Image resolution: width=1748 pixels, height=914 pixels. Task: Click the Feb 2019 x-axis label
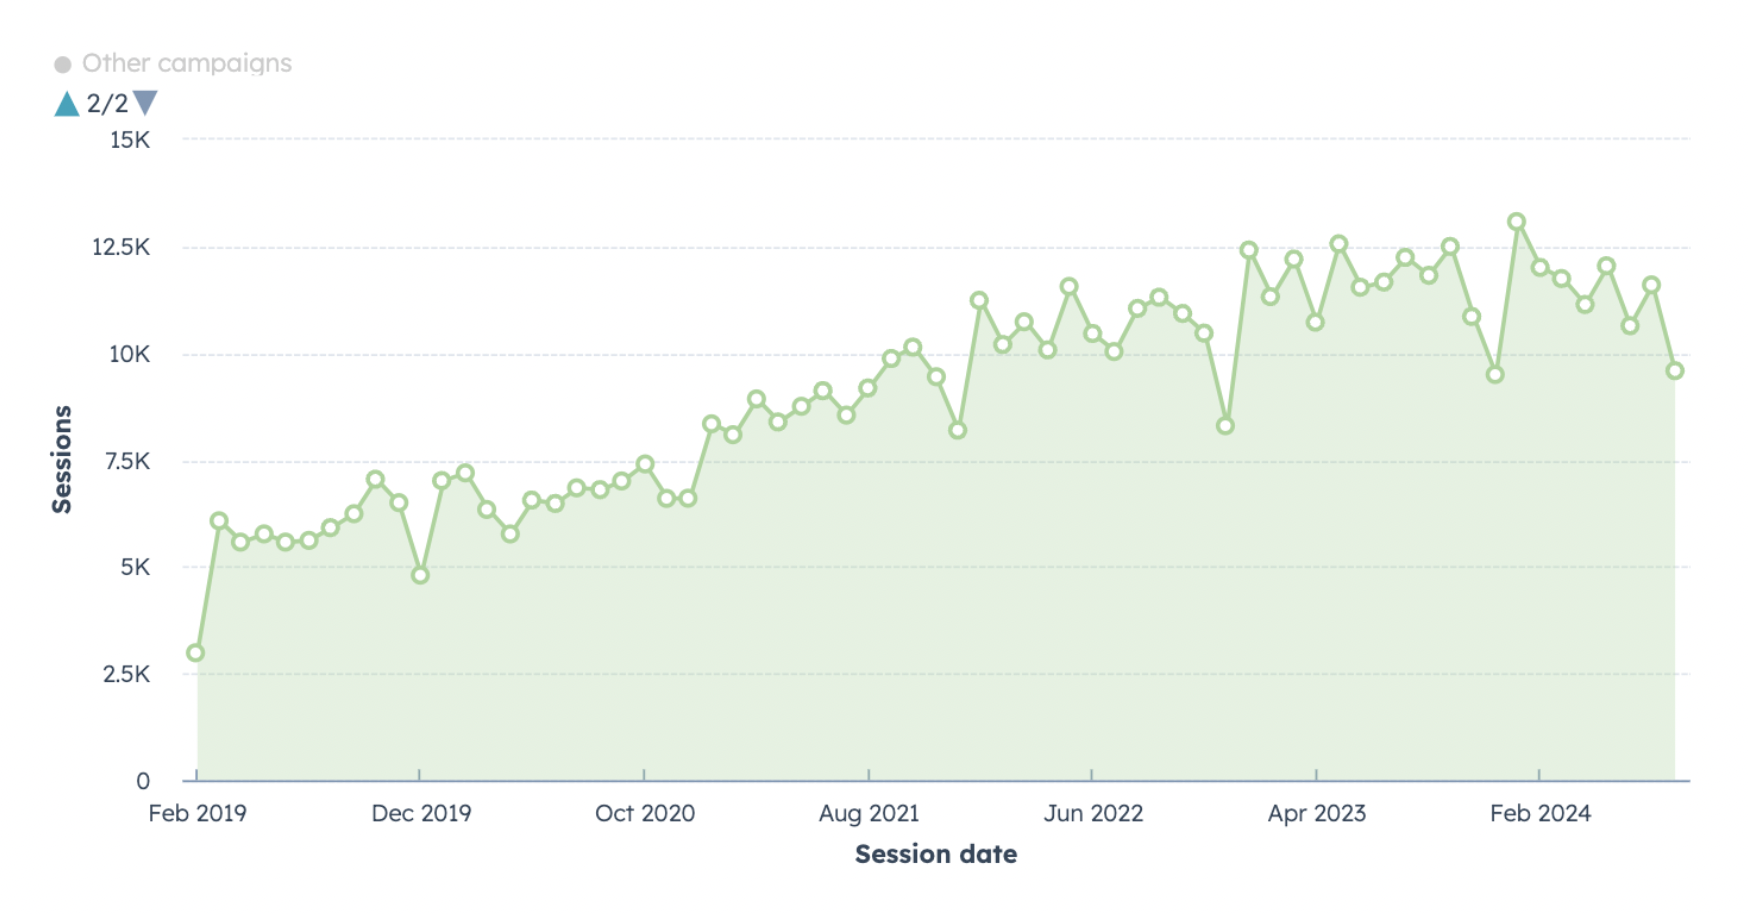[x=197, y=814]
